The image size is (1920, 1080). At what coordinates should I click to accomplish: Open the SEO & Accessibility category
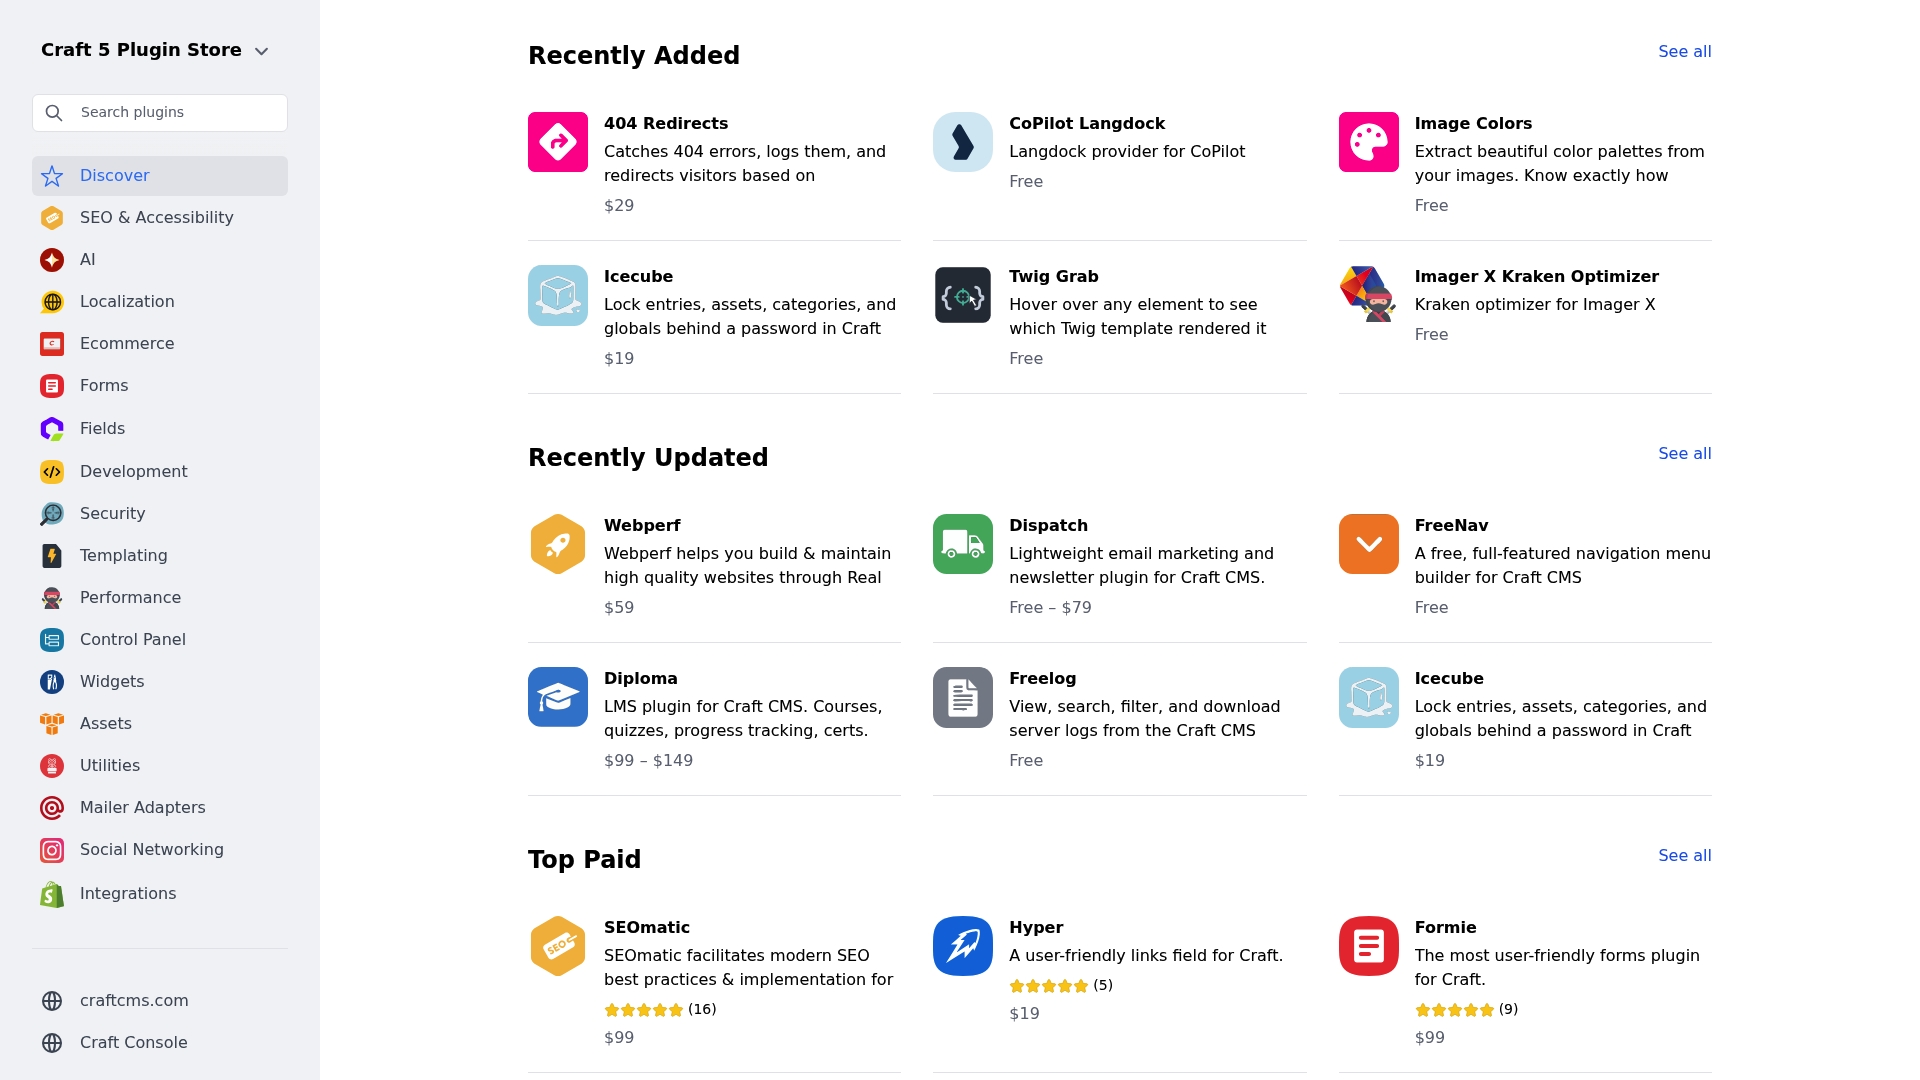click(x=156, y=218)
